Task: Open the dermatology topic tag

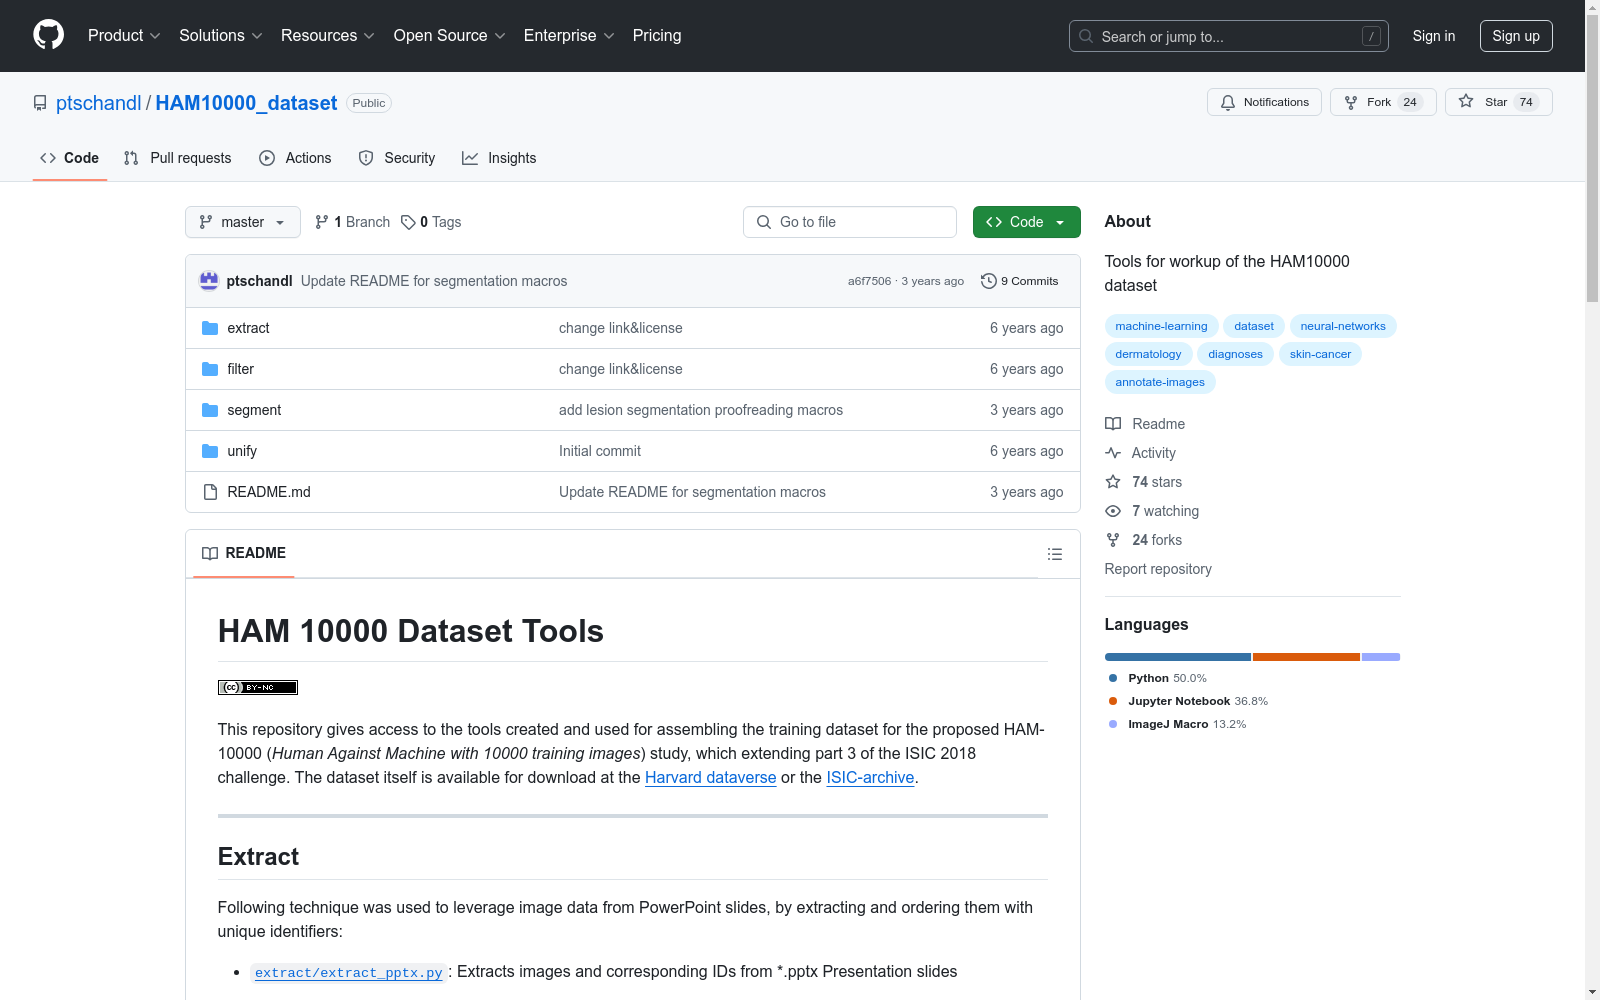Action: 1148,354
